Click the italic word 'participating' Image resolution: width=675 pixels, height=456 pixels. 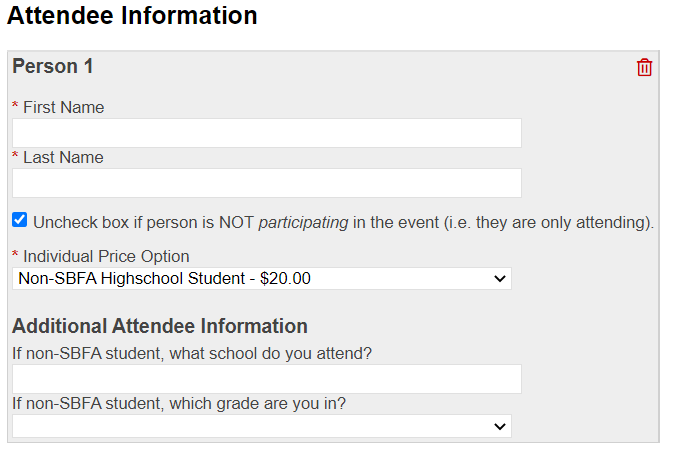[x=303, y=223]
